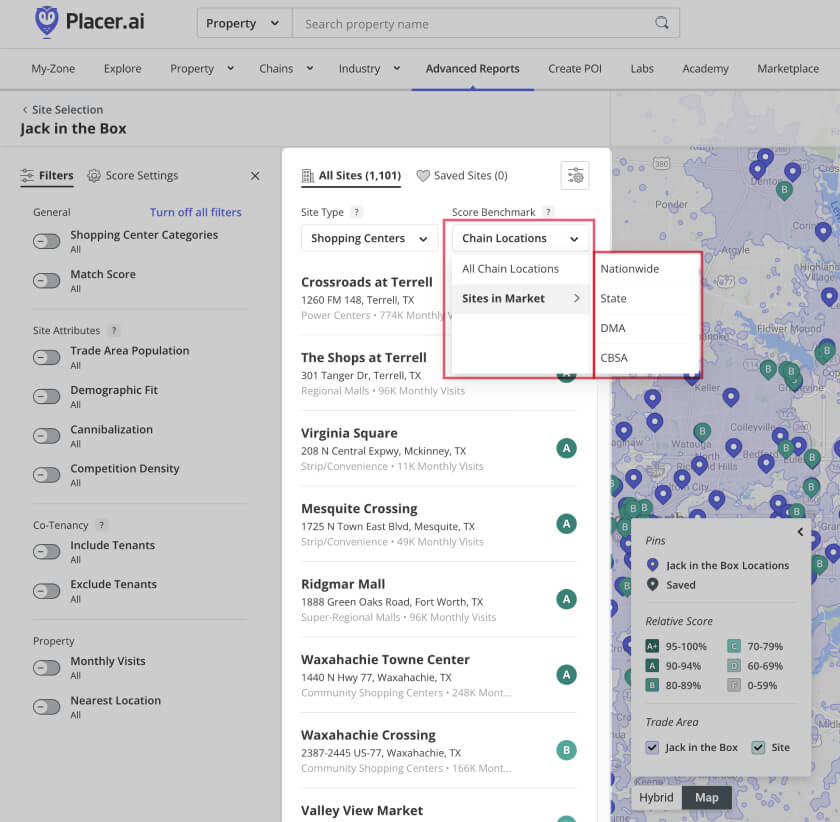Toggle Shopping Center Categories filter
840x822 pixels.
click(x=47, y=242)
